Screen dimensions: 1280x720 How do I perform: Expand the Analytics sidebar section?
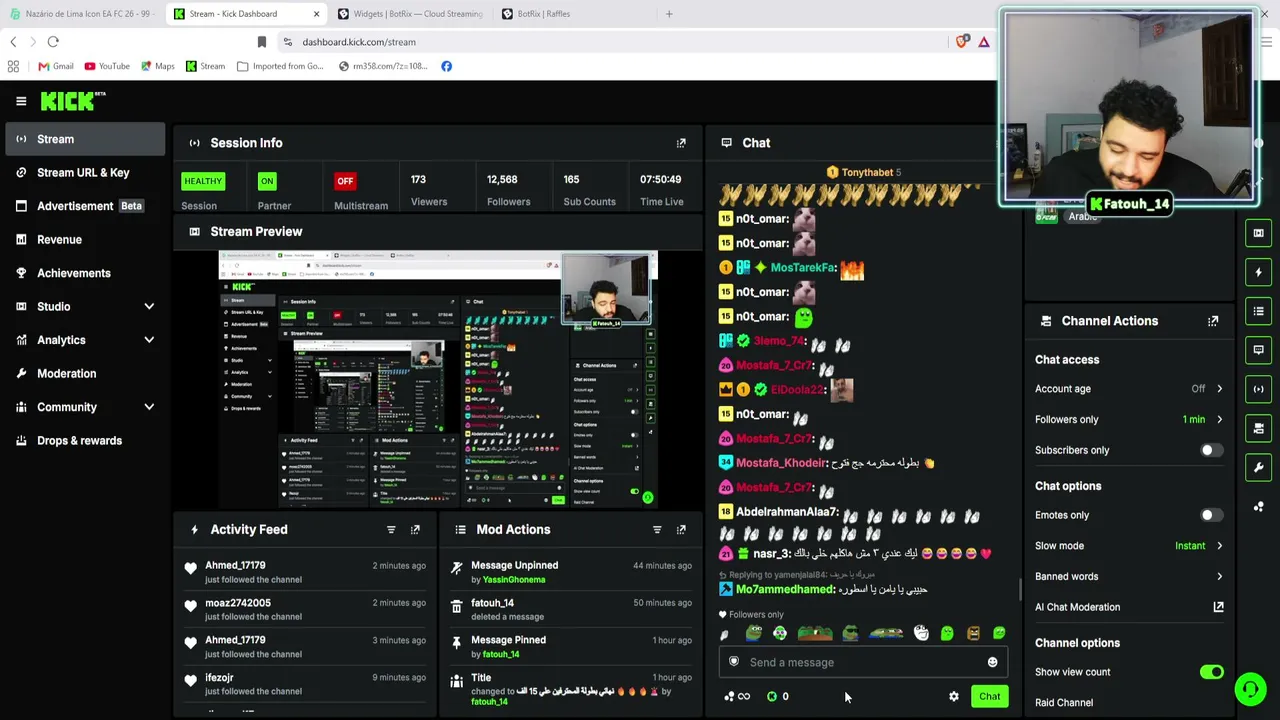point(85,340)
